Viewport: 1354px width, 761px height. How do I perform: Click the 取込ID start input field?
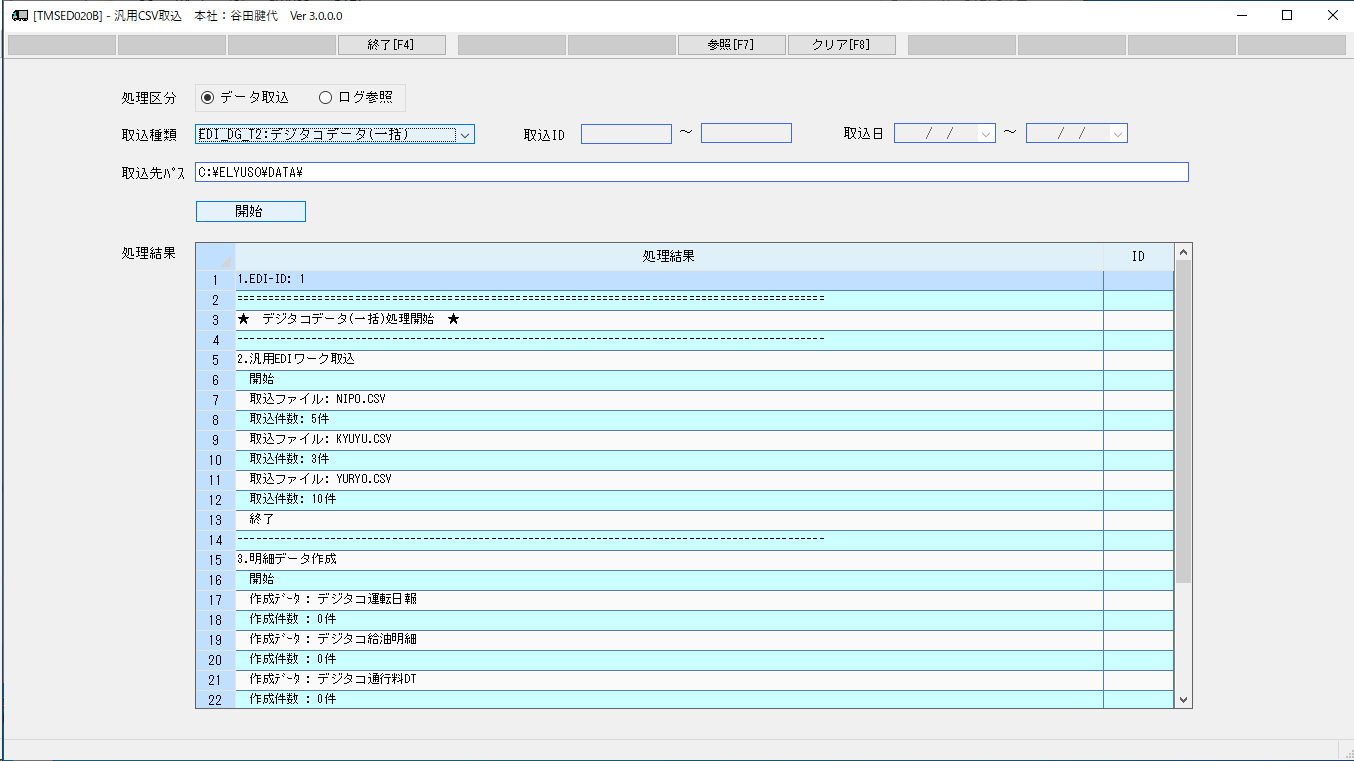[x=626, y=134]
